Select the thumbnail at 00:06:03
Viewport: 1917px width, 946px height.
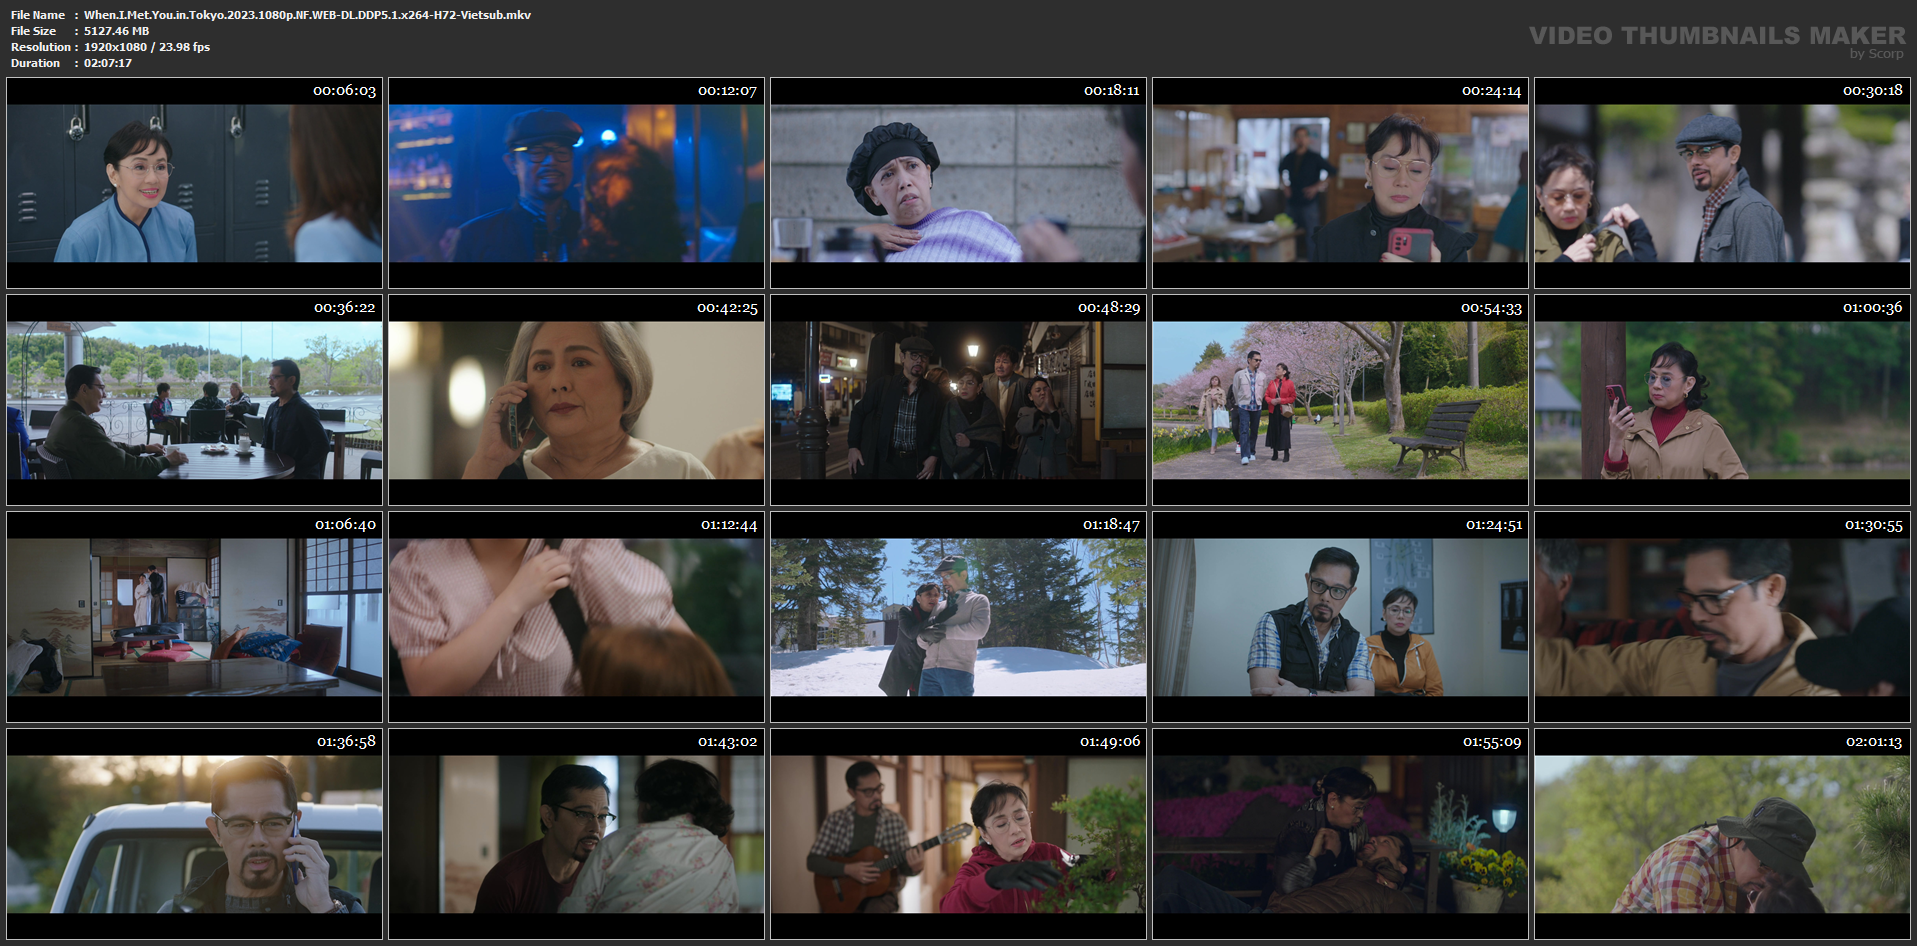click(x=195, y=183)
